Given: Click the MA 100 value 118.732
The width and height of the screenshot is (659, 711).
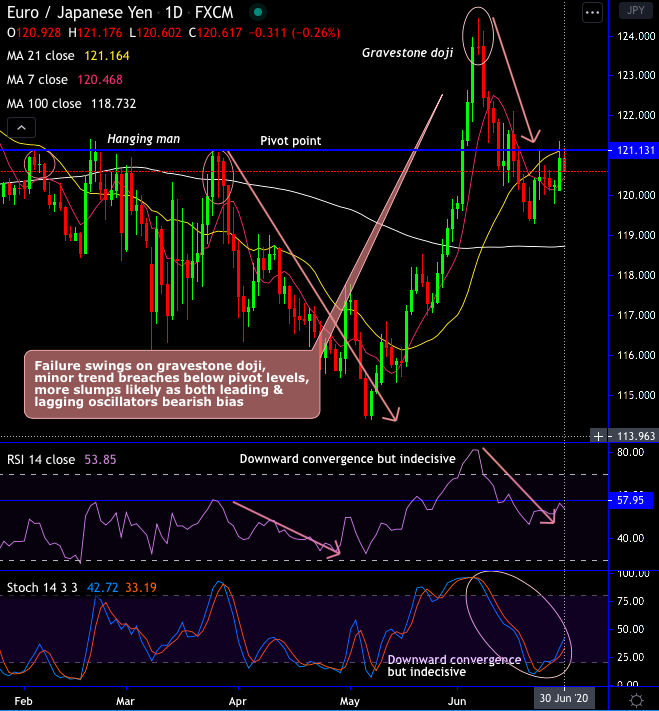Looking at the screenshot, I should (113, 104).
